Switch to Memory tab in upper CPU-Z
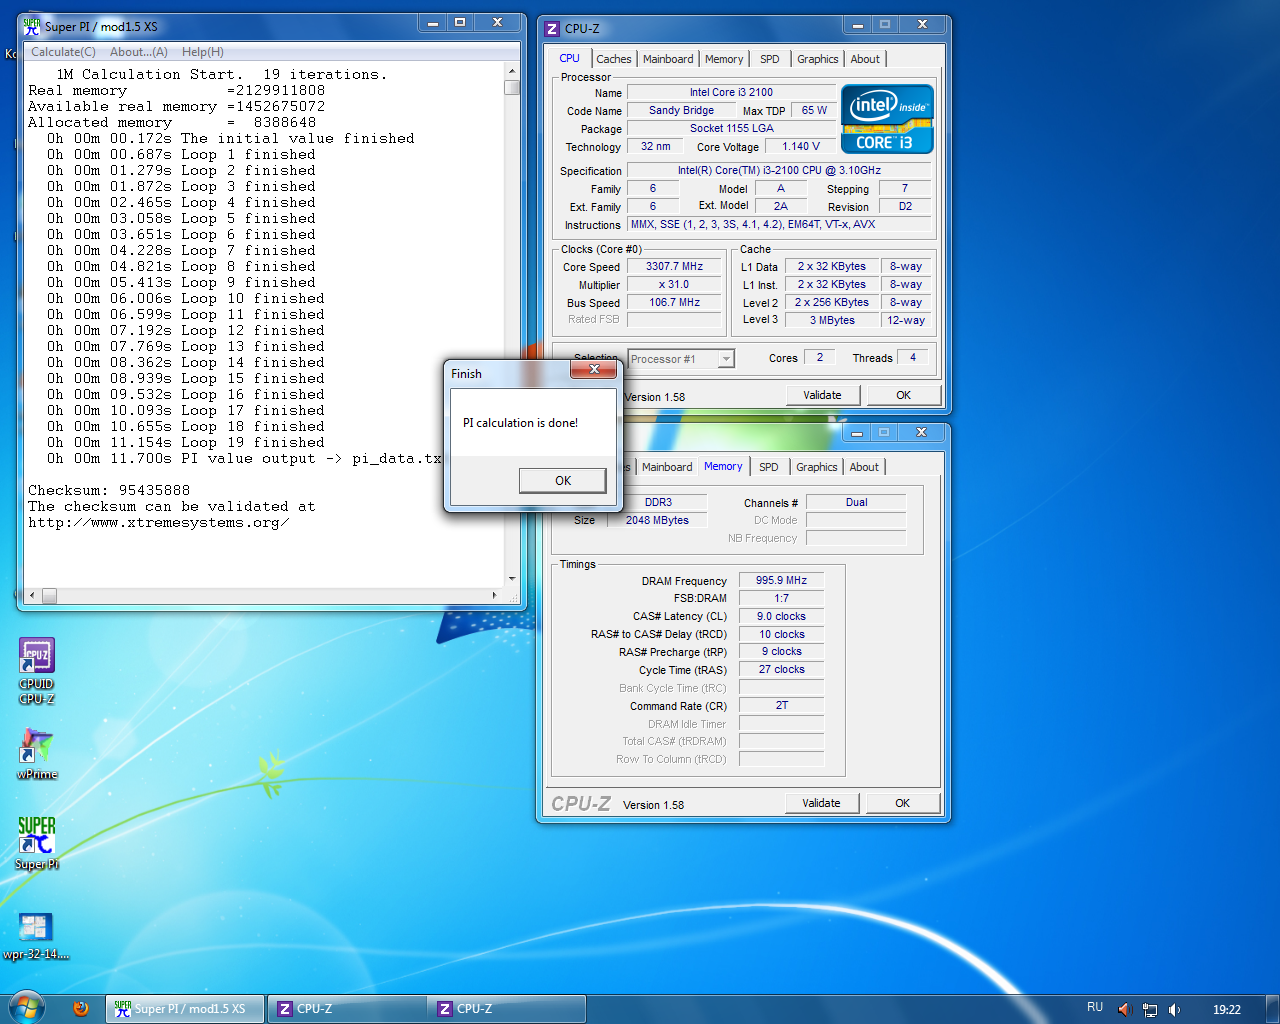The height and width of the screenshot is (1024, 1280). [x=724, y=59]
